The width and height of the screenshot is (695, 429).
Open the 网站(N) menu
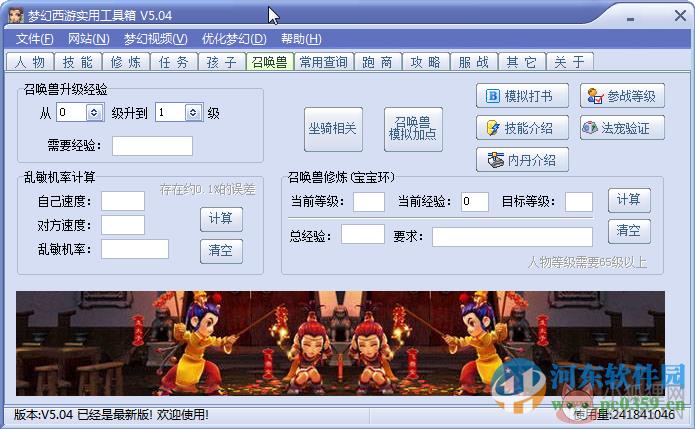click(x=89, y=39)
